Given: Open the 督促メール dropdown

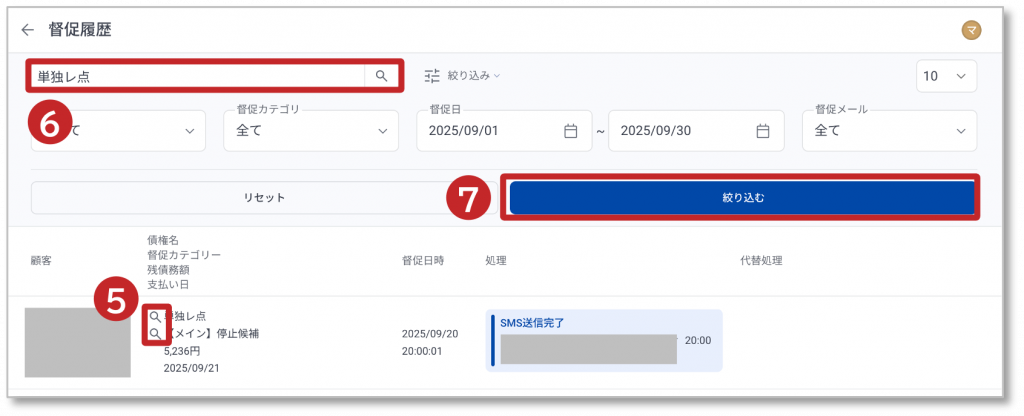Looking at the screenshot, I should pos(889,131).
